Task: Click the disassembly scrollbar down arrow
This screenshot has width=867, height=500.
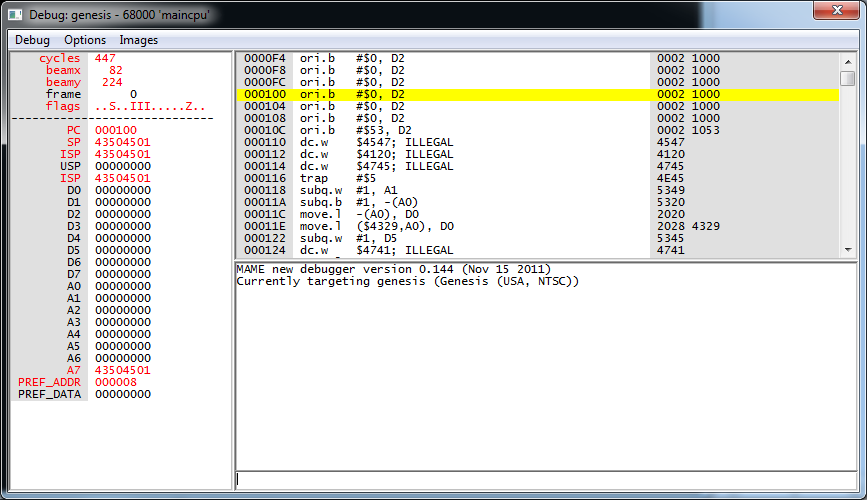Action: [847, 250]
